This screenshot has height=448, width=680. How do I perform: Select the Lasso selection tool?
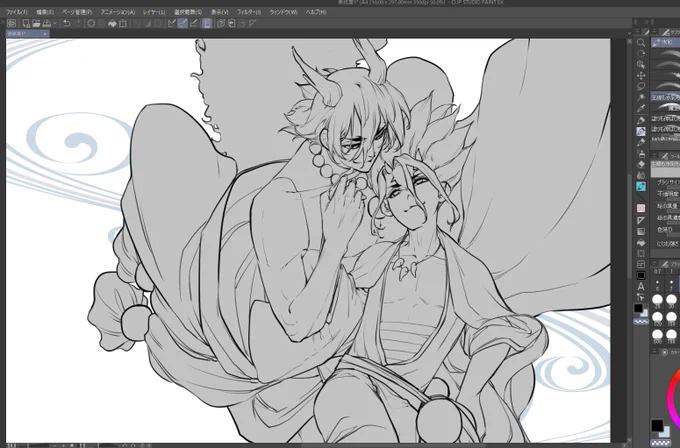click(x=641, y=86)
